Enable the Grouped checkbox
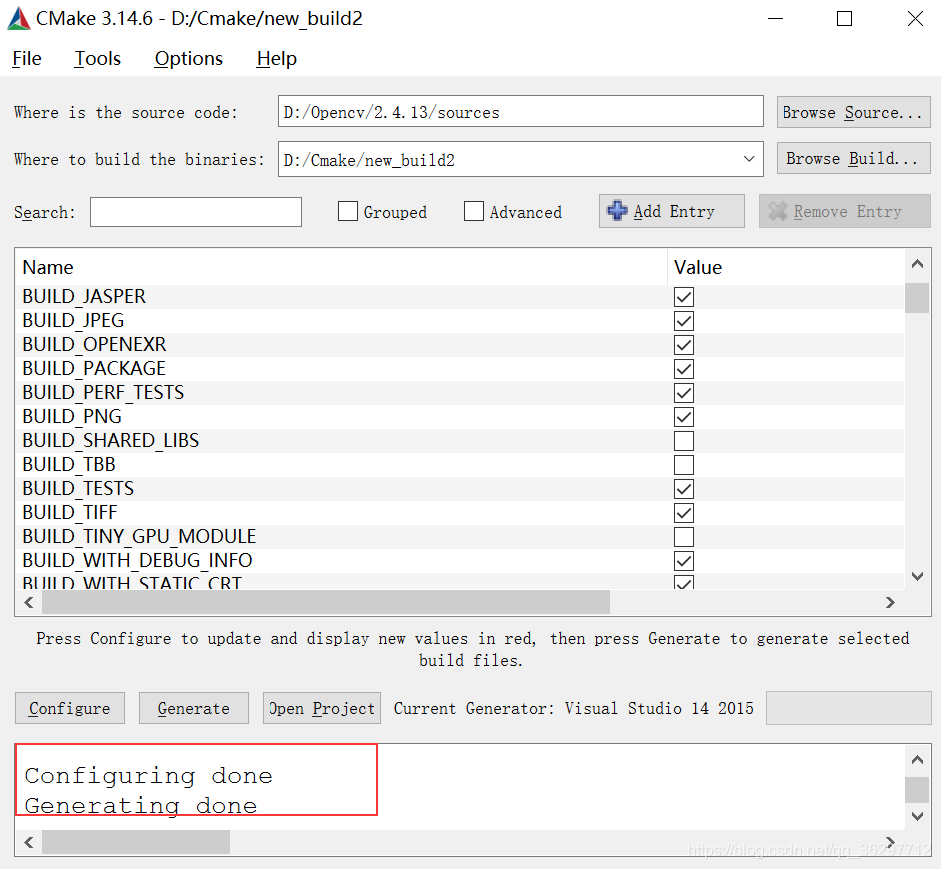 click(347, 211)
